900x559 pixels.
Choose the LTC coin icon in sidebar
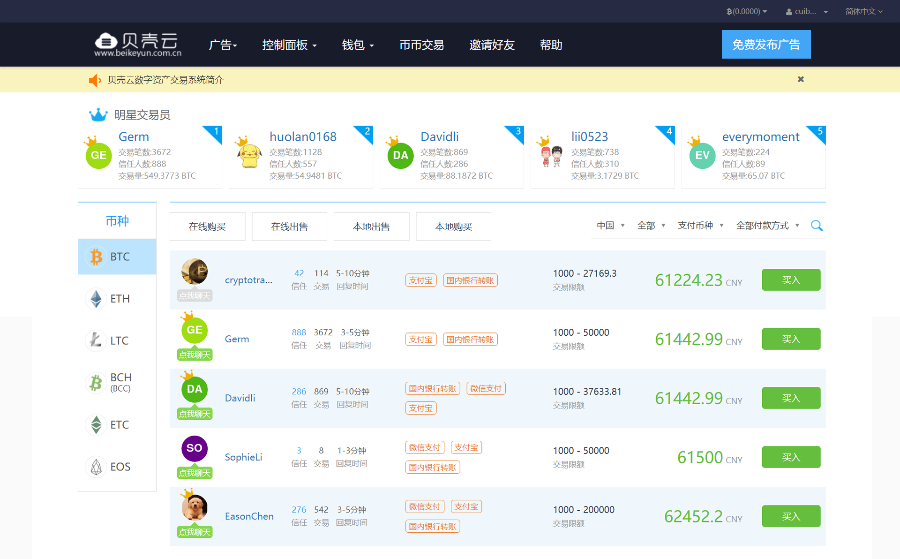coord(97,341)
